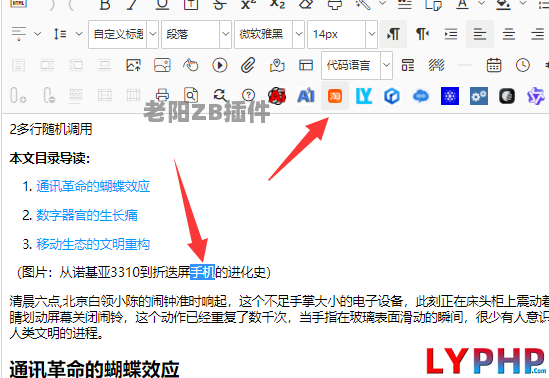Open the 通讯革命的蝴蝶效应 link
The image size is (549, 378).
pyautogui.click(x=93, y=186)
